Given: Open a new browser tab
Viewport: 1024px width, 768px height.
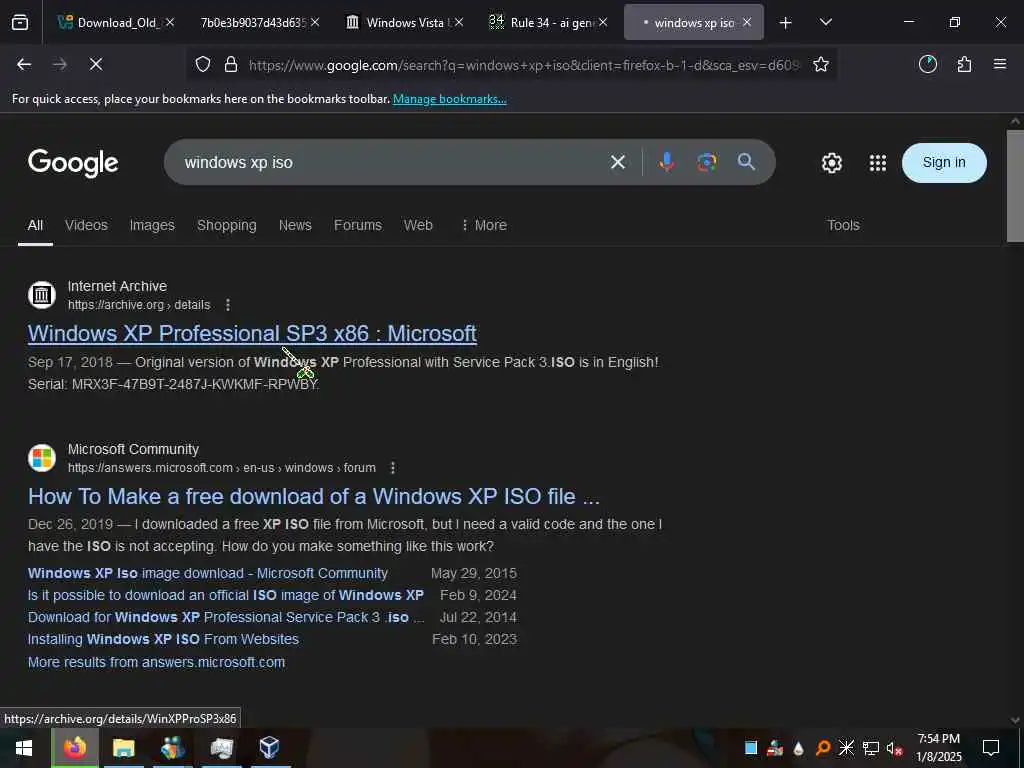Looking at the screenshot, I should (786, 23).
